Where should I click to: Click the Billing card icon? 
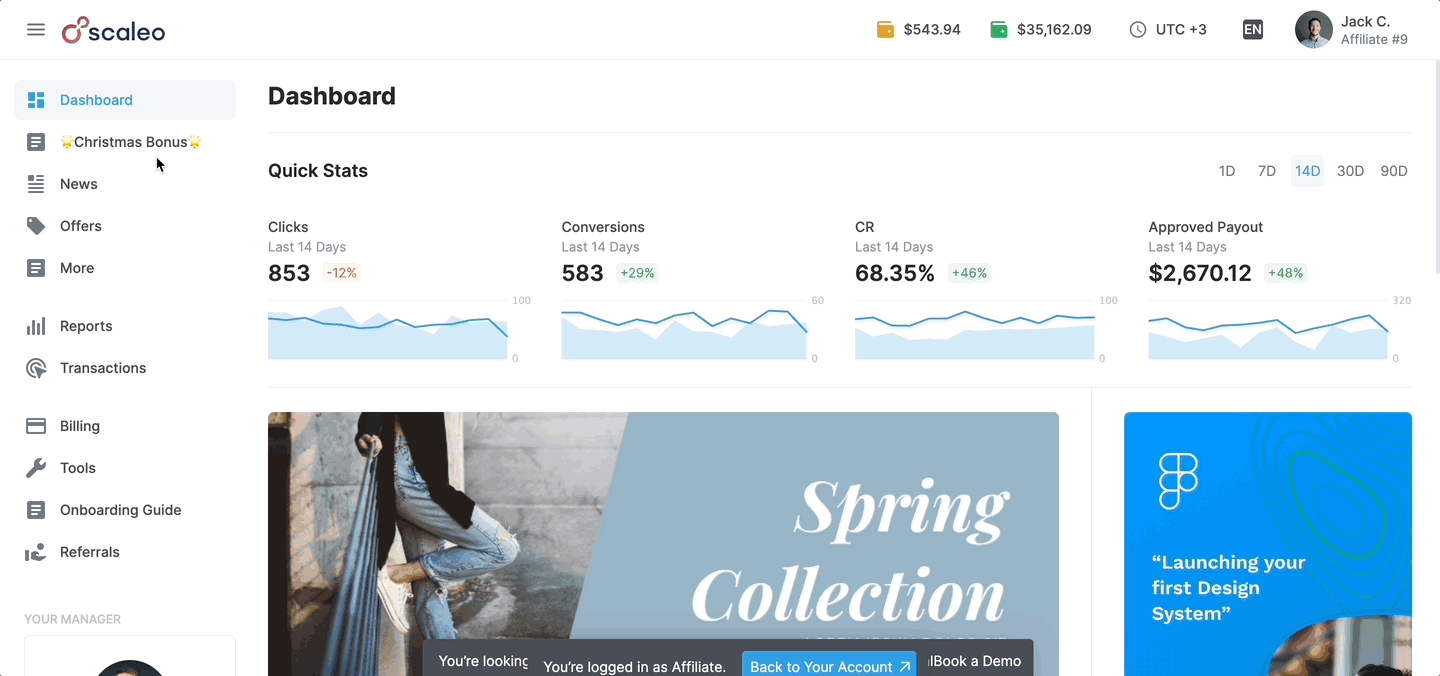pyautogui.click(x=36, y=426)
